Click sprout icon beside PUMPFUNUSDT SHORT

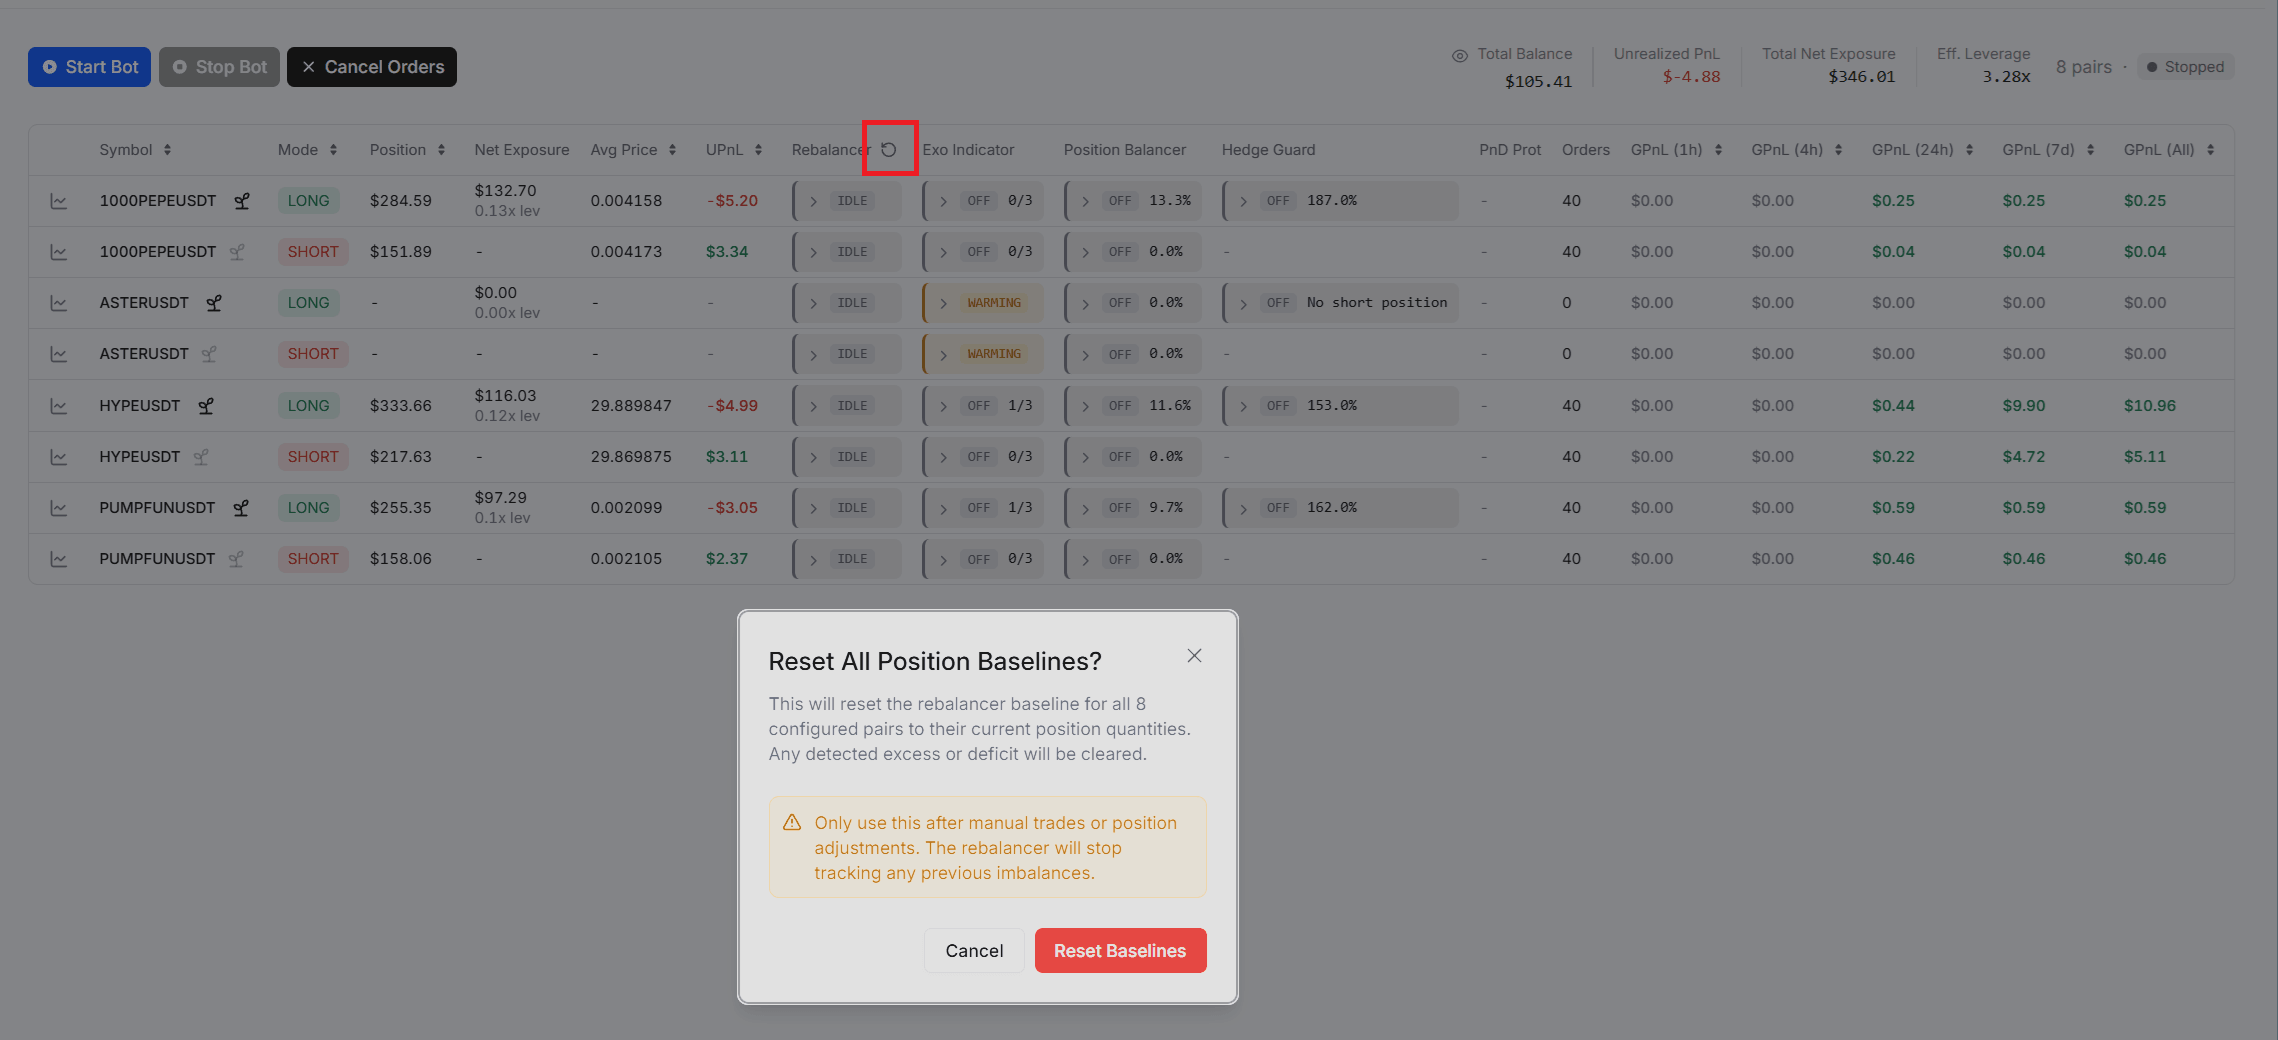[236, 559]
